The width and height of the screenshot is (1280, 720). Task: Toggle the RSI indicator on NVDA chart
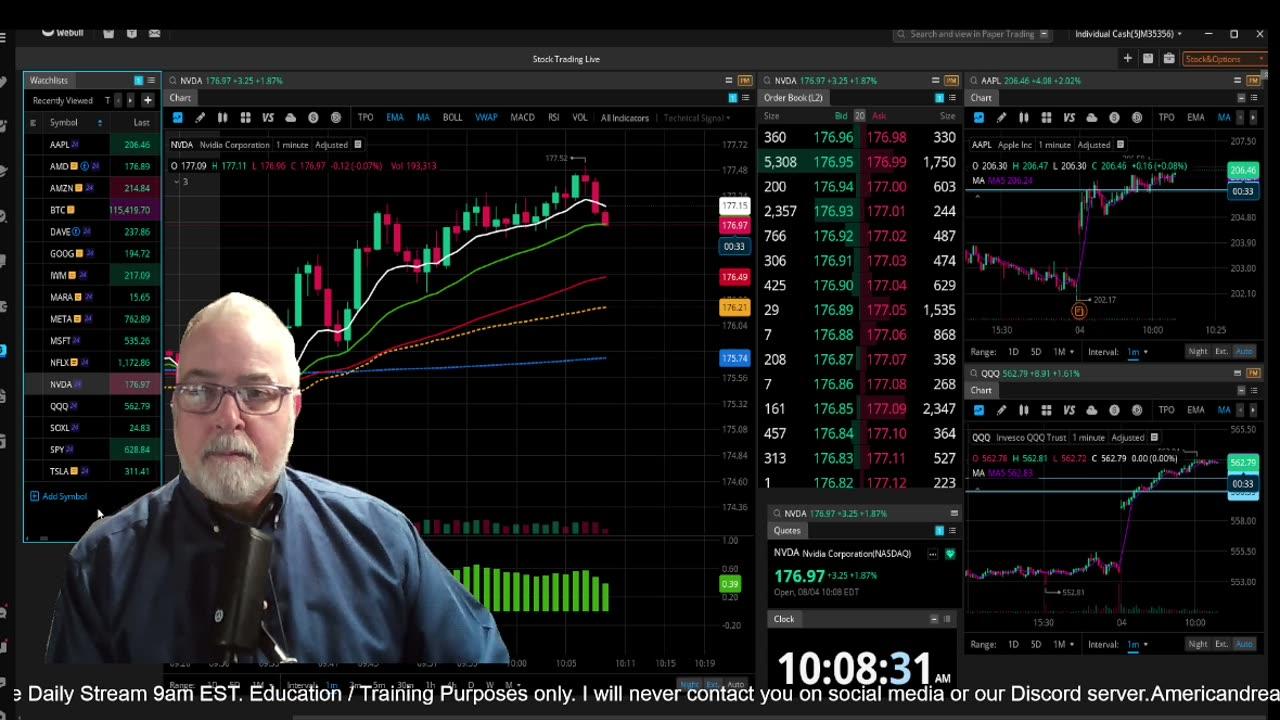pyautogui.click(x=553, y=118)
